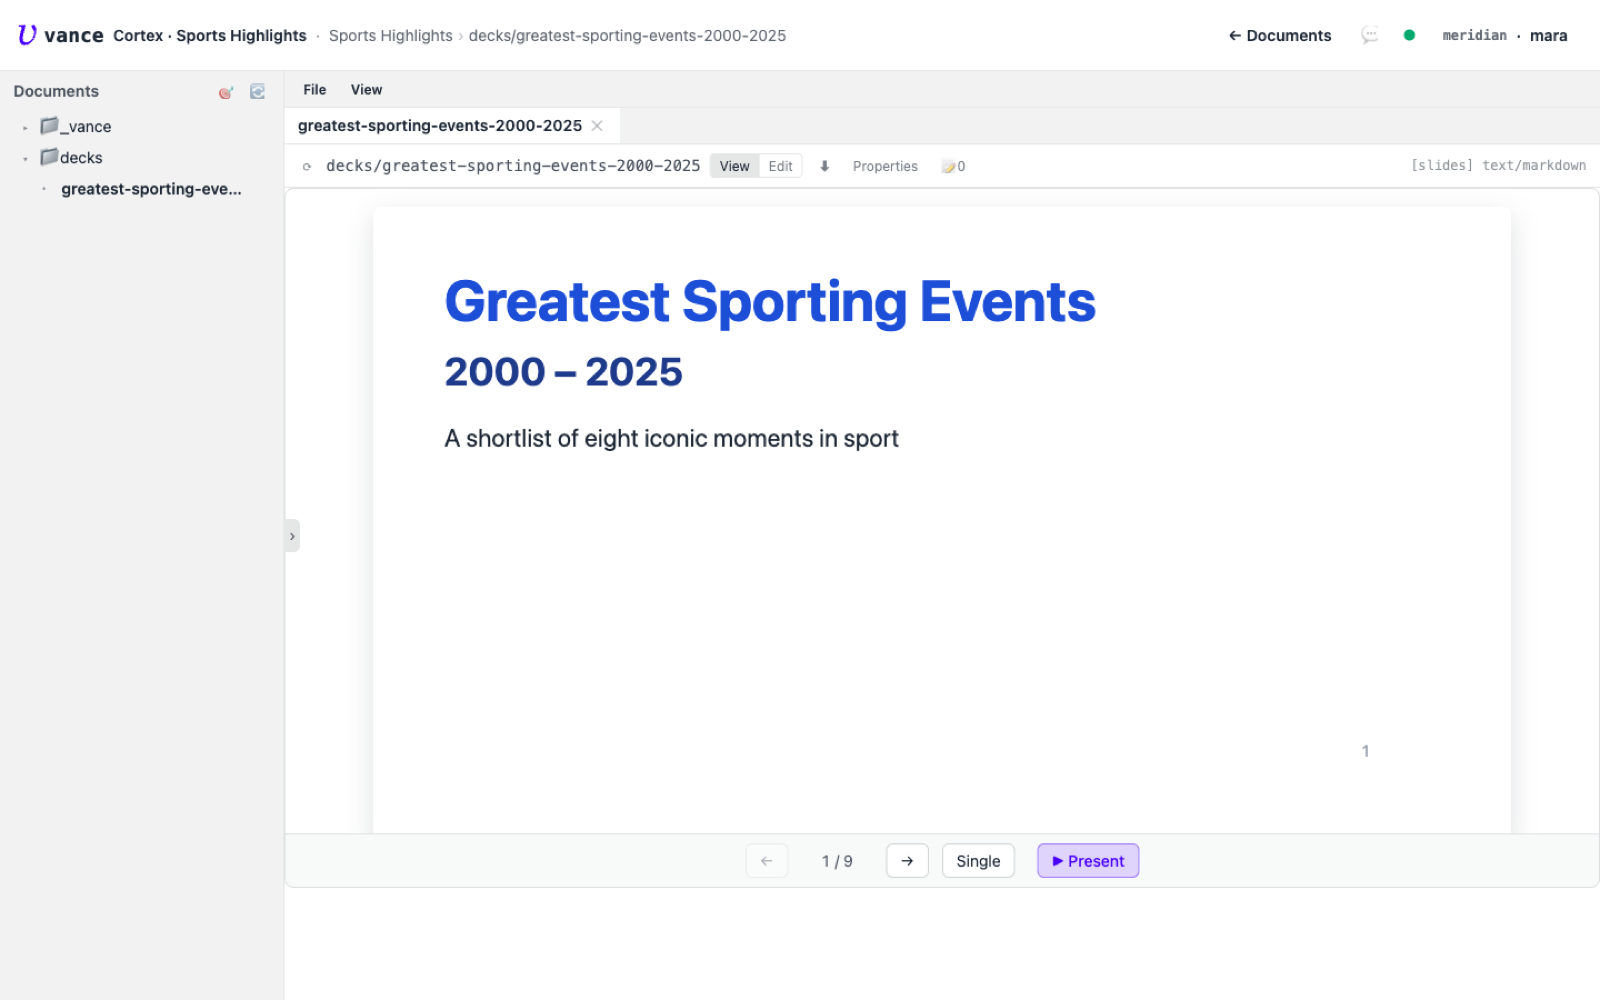This screenshot has width=1600, height=1000.
Task: Close the greatest-sporting-events-2000-2025 tab
Action: (x=597, y=126)
